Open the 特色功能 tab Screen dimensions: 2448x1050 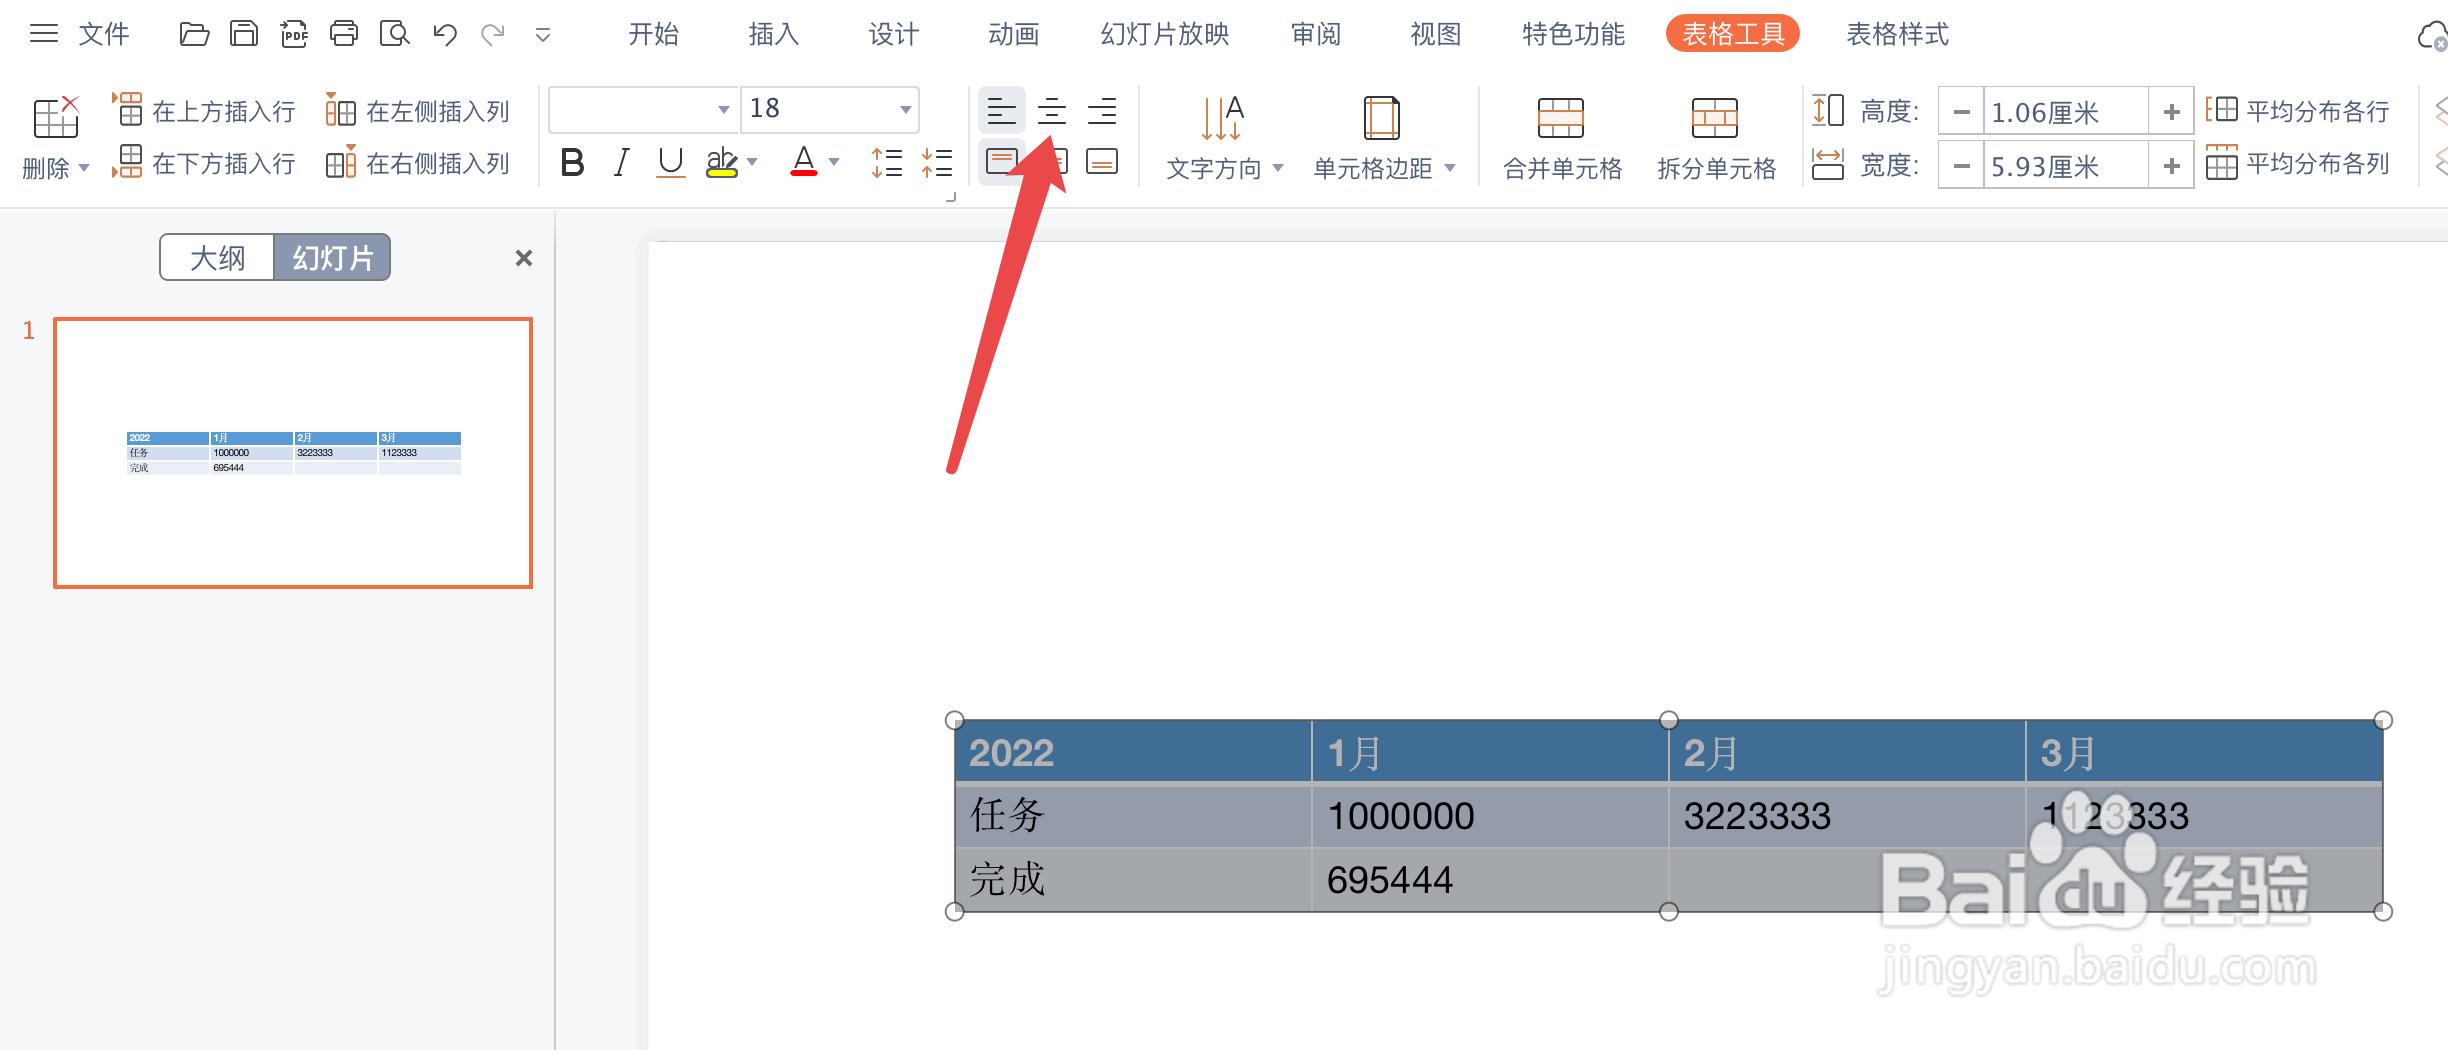(x=1574, y=34)
